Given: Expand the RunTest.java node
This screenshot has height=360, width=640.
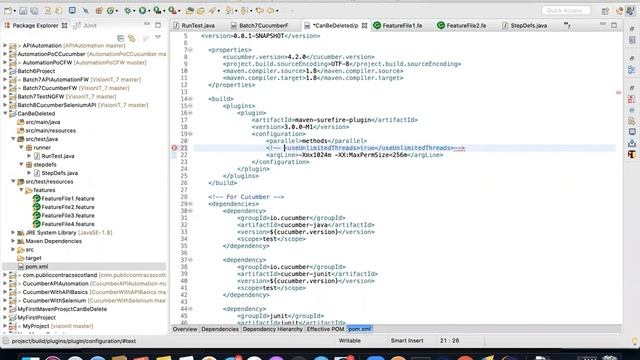Looking at the screenshot, I should [x=29, y=156].
